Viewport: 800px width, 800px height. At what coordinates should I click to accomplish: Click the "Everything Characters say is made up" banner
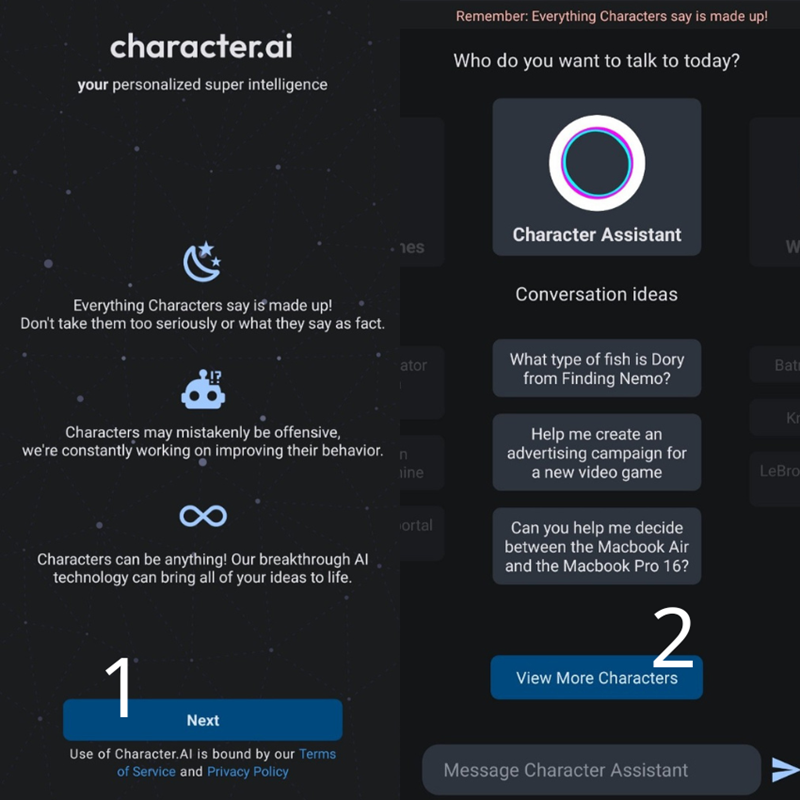(x=612, y=16)
